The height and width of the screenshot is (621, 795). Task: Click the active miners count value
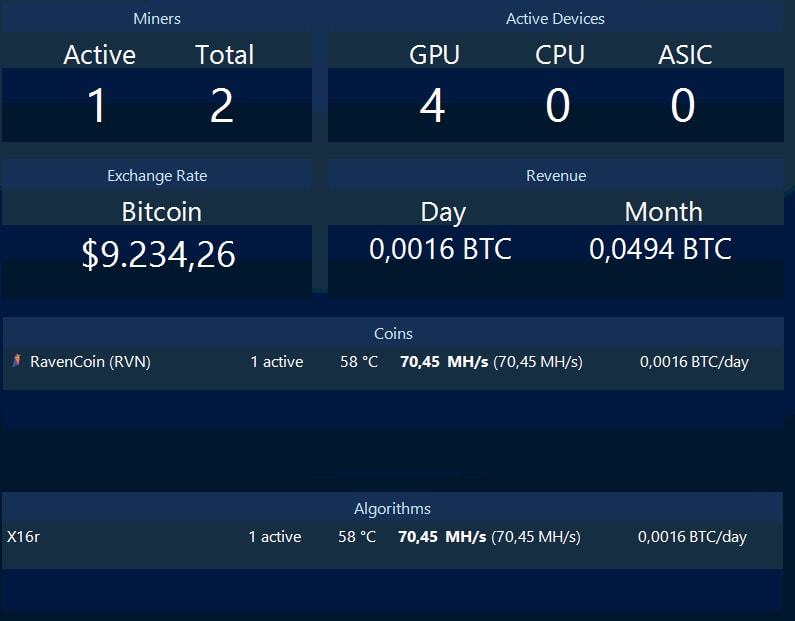point(97,106)
